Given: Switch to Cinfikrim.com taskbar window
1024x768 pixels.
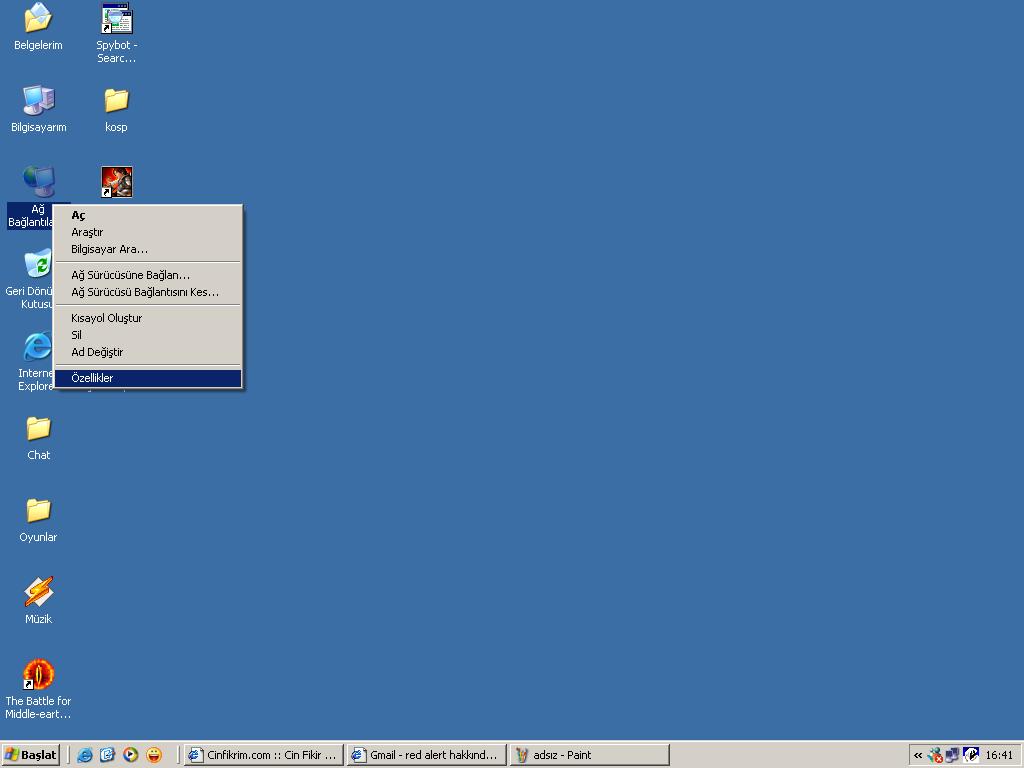Looking at the screenshot, I should pos(263,755).
